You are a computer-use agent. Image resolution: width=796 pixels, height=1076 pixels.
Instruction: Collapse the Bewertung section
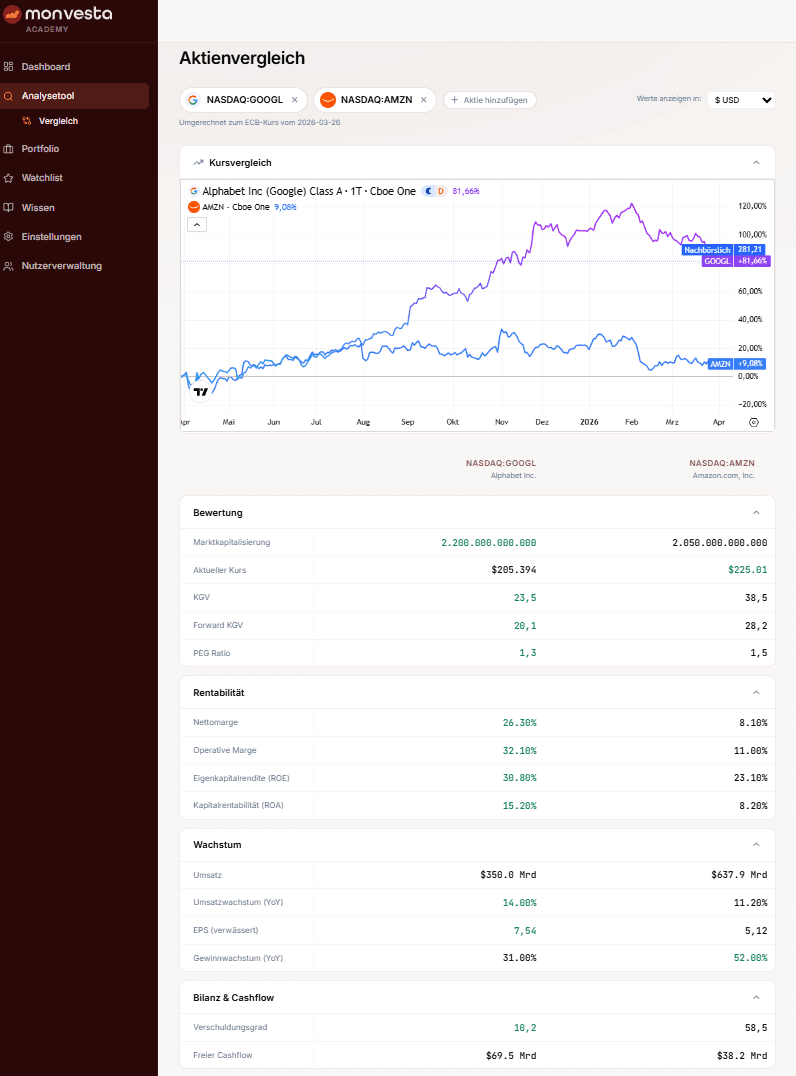click(x=757, y=512)
